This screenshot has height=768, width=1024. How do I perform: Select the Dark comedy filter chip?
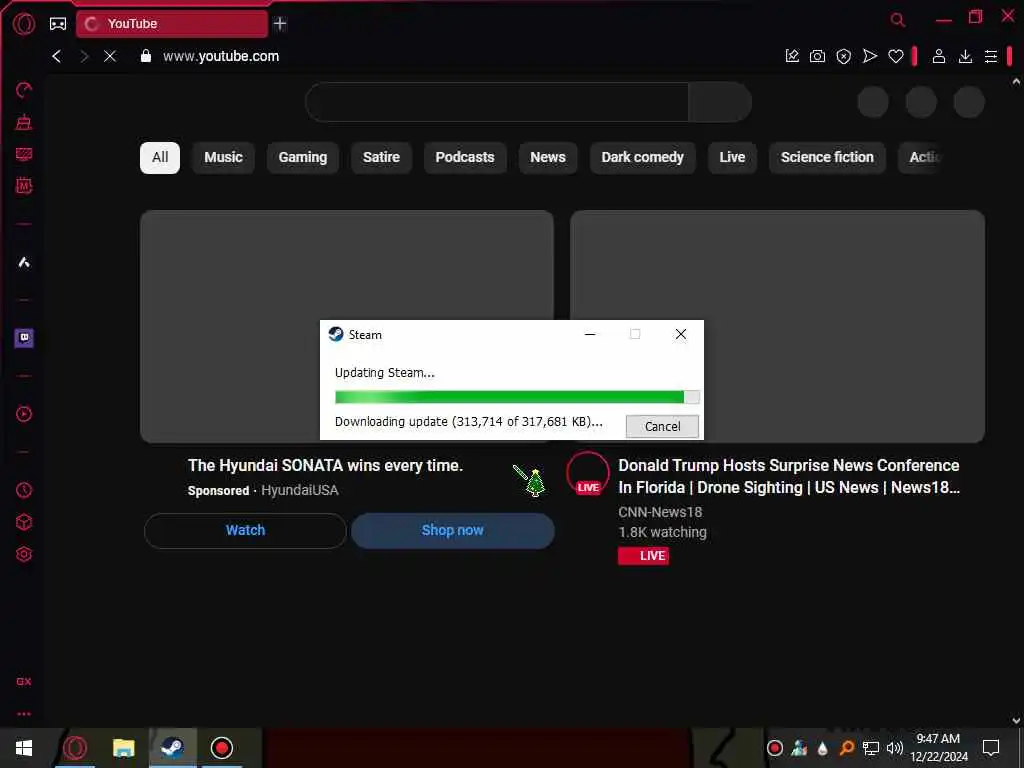(x=643, y=157)
